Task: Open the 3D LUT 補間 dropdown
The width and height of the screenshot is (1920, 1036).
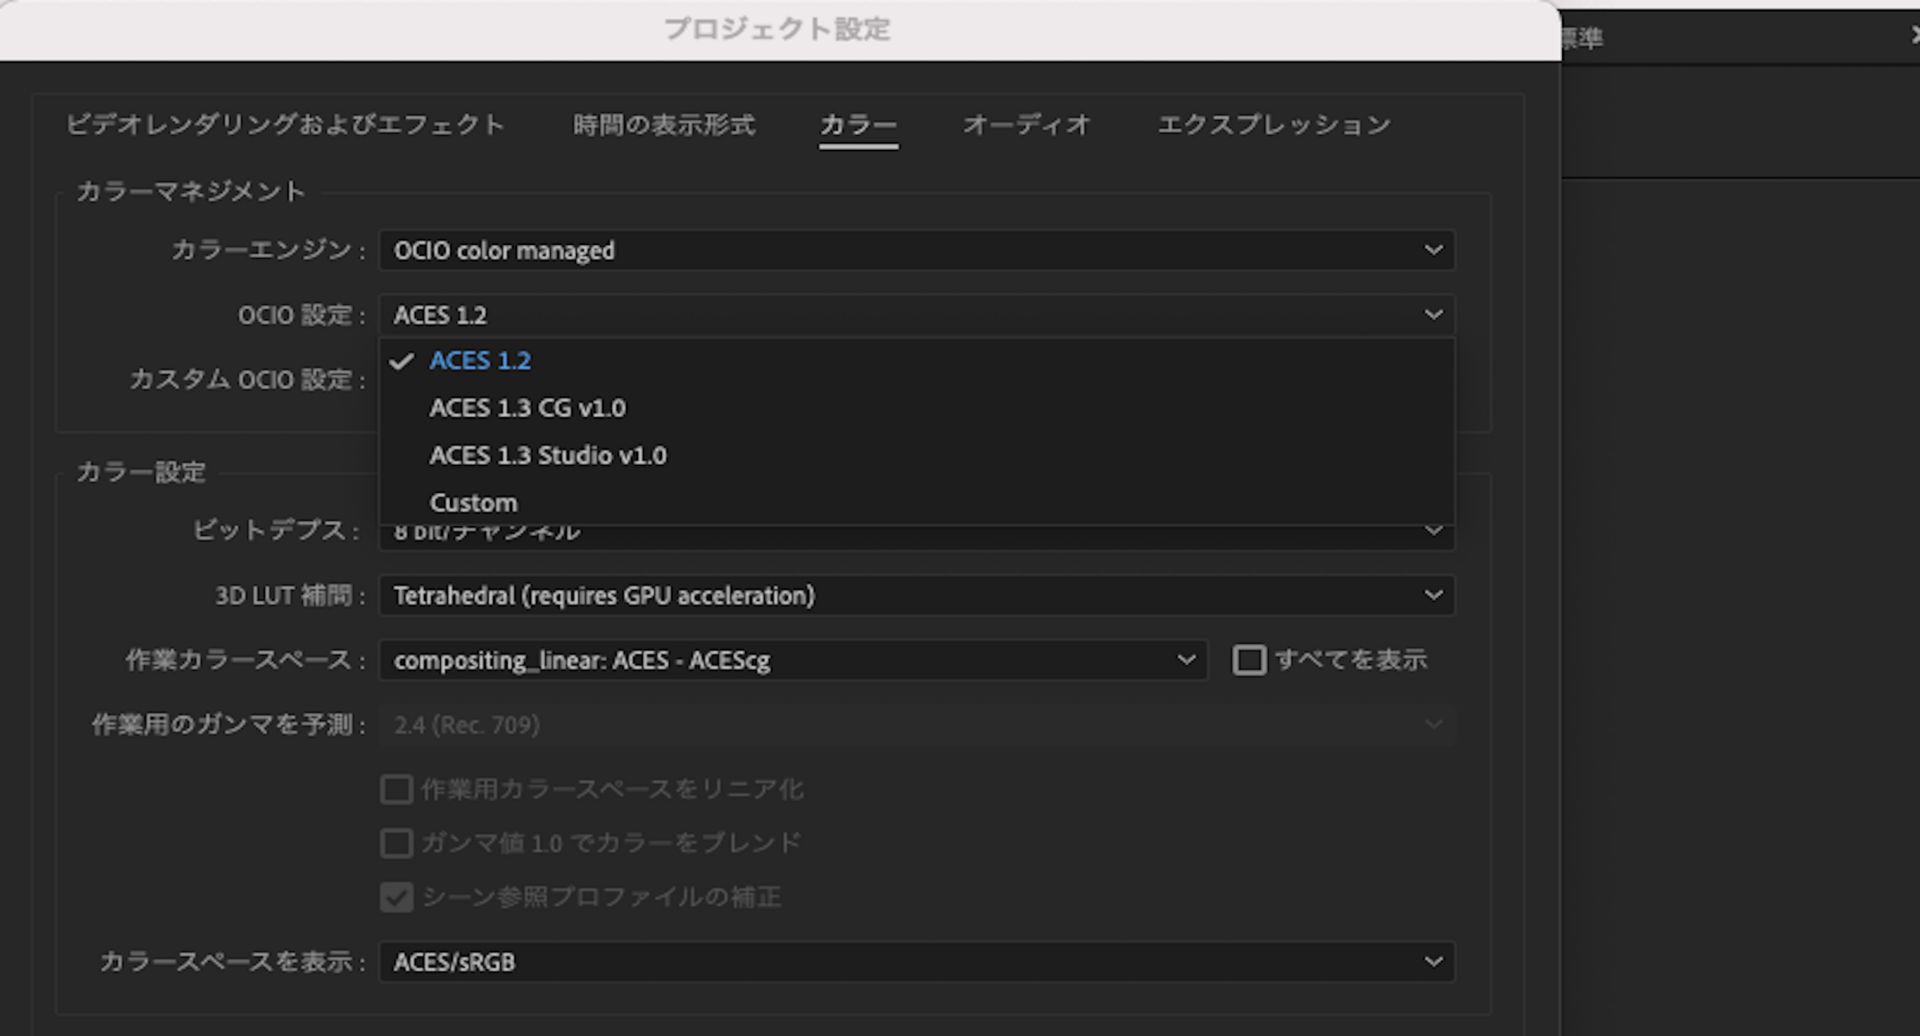Action: 916,595
